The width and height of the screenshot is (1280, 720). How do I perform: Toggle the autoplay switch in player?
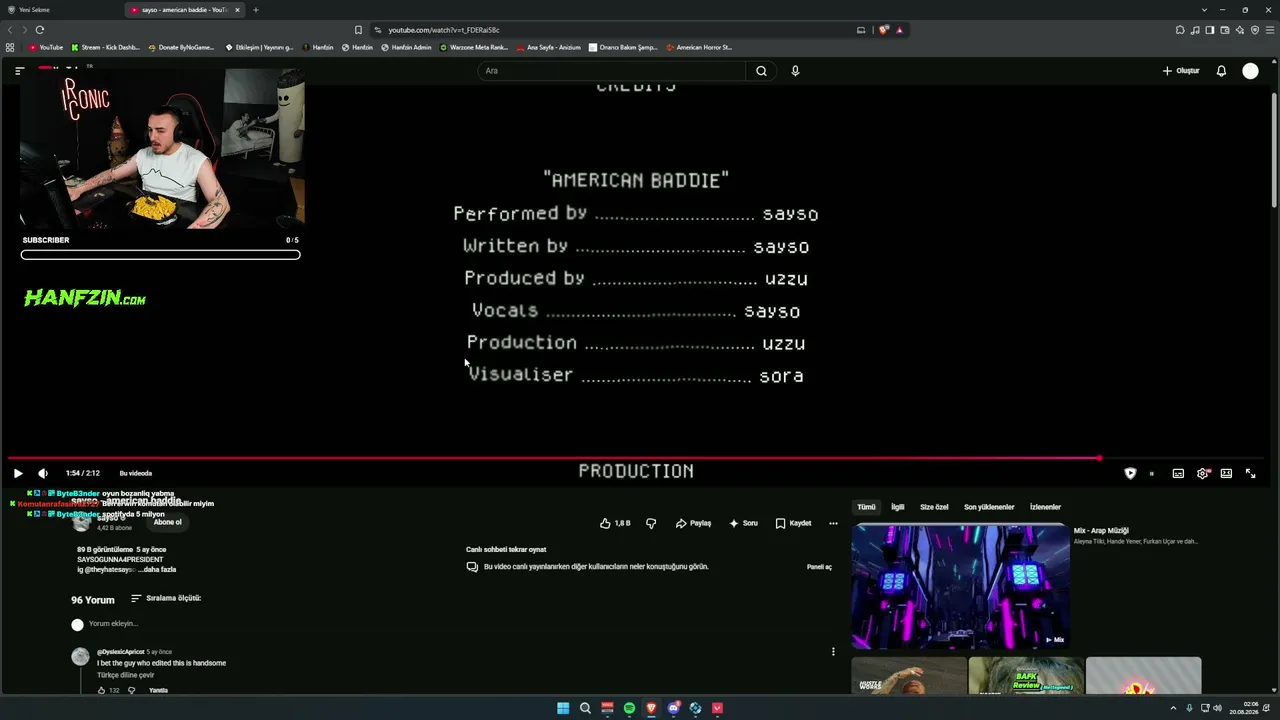(x=1151, y=473)
